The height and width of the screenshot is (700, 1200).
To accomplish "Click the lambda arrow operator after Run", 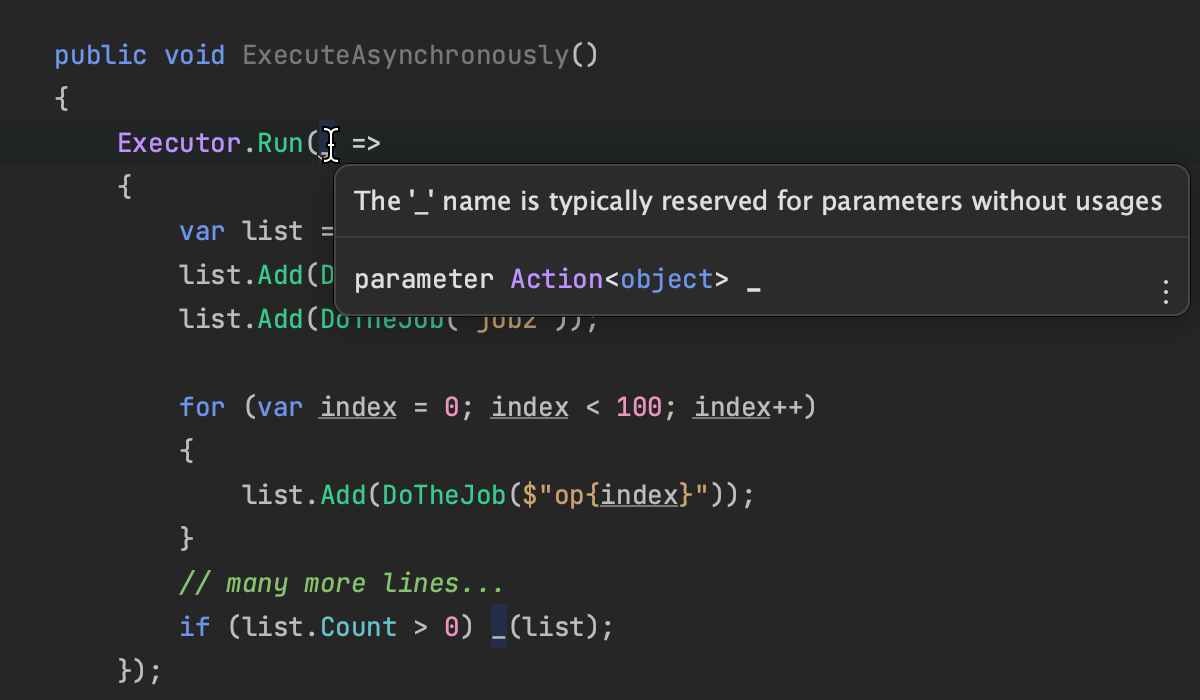I will pyautogui.click(x=366, y=143).
